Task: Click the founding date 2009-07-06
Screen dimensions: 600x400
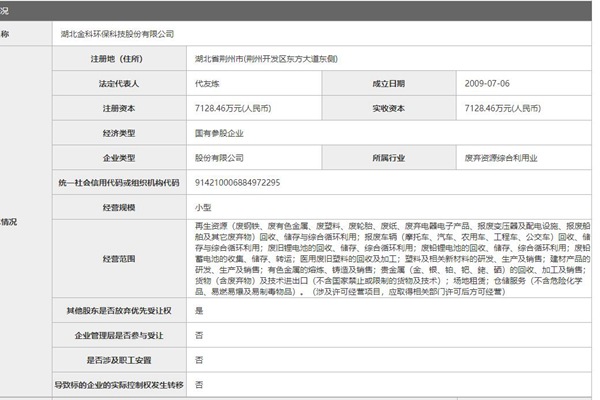Action: [487, 84]
